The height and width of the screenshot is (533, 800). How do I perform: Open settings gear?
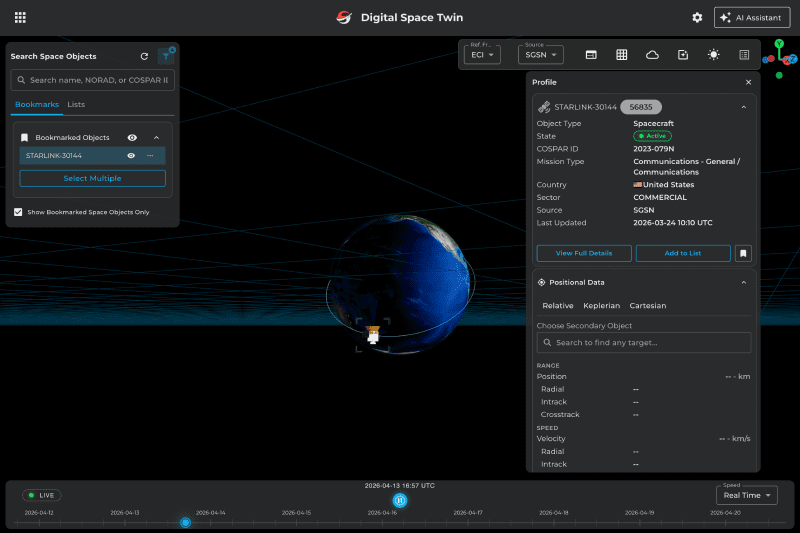[697, 17]
